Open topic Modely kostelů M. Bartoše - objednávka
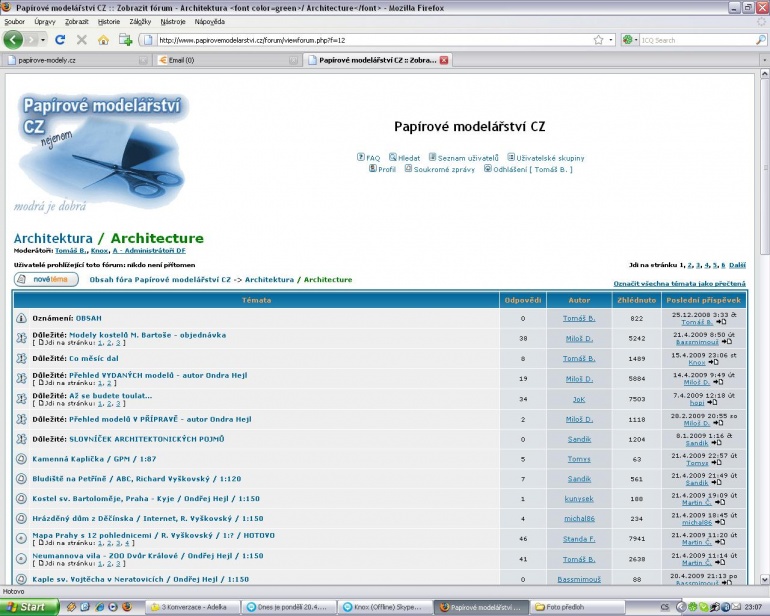This screenshot has width=770, height=616. [x=147, y=335]
